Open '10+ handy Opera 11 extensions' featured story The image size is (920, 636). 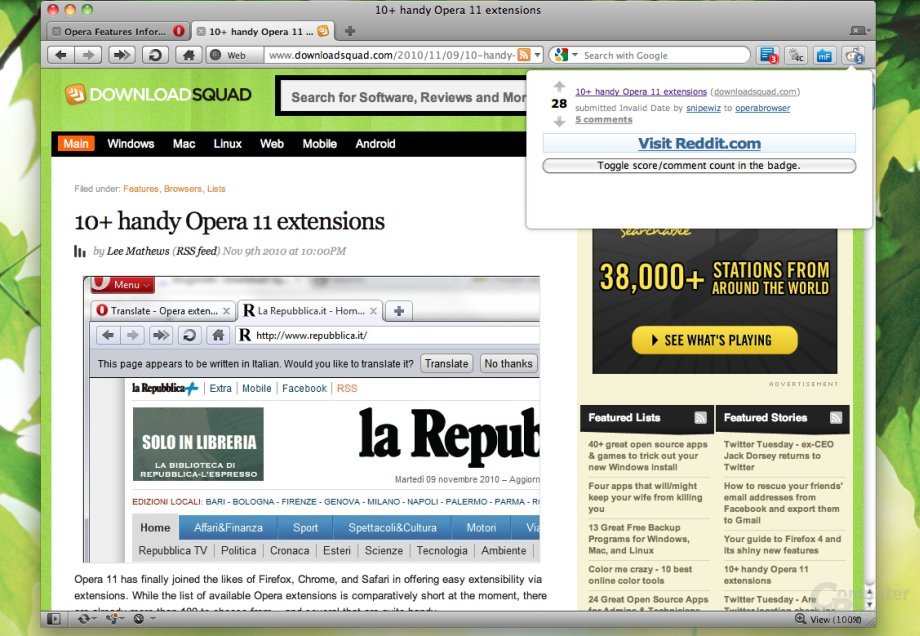766,575
